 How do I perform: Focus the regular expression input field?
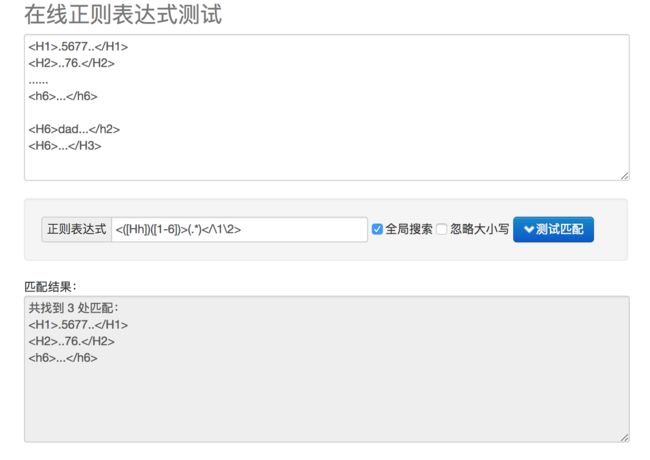pos(239,229)
